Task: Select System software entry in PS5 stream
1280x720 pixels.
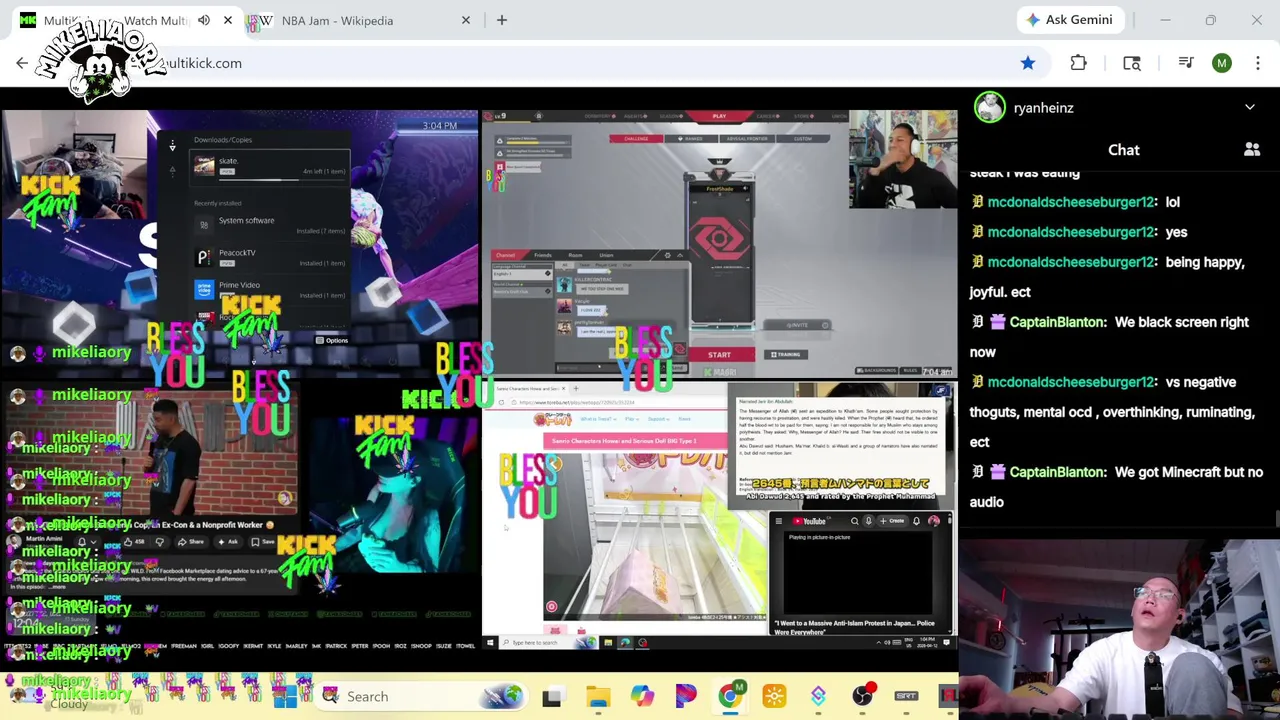Action: pyautogui.click(x=270, y=225)
